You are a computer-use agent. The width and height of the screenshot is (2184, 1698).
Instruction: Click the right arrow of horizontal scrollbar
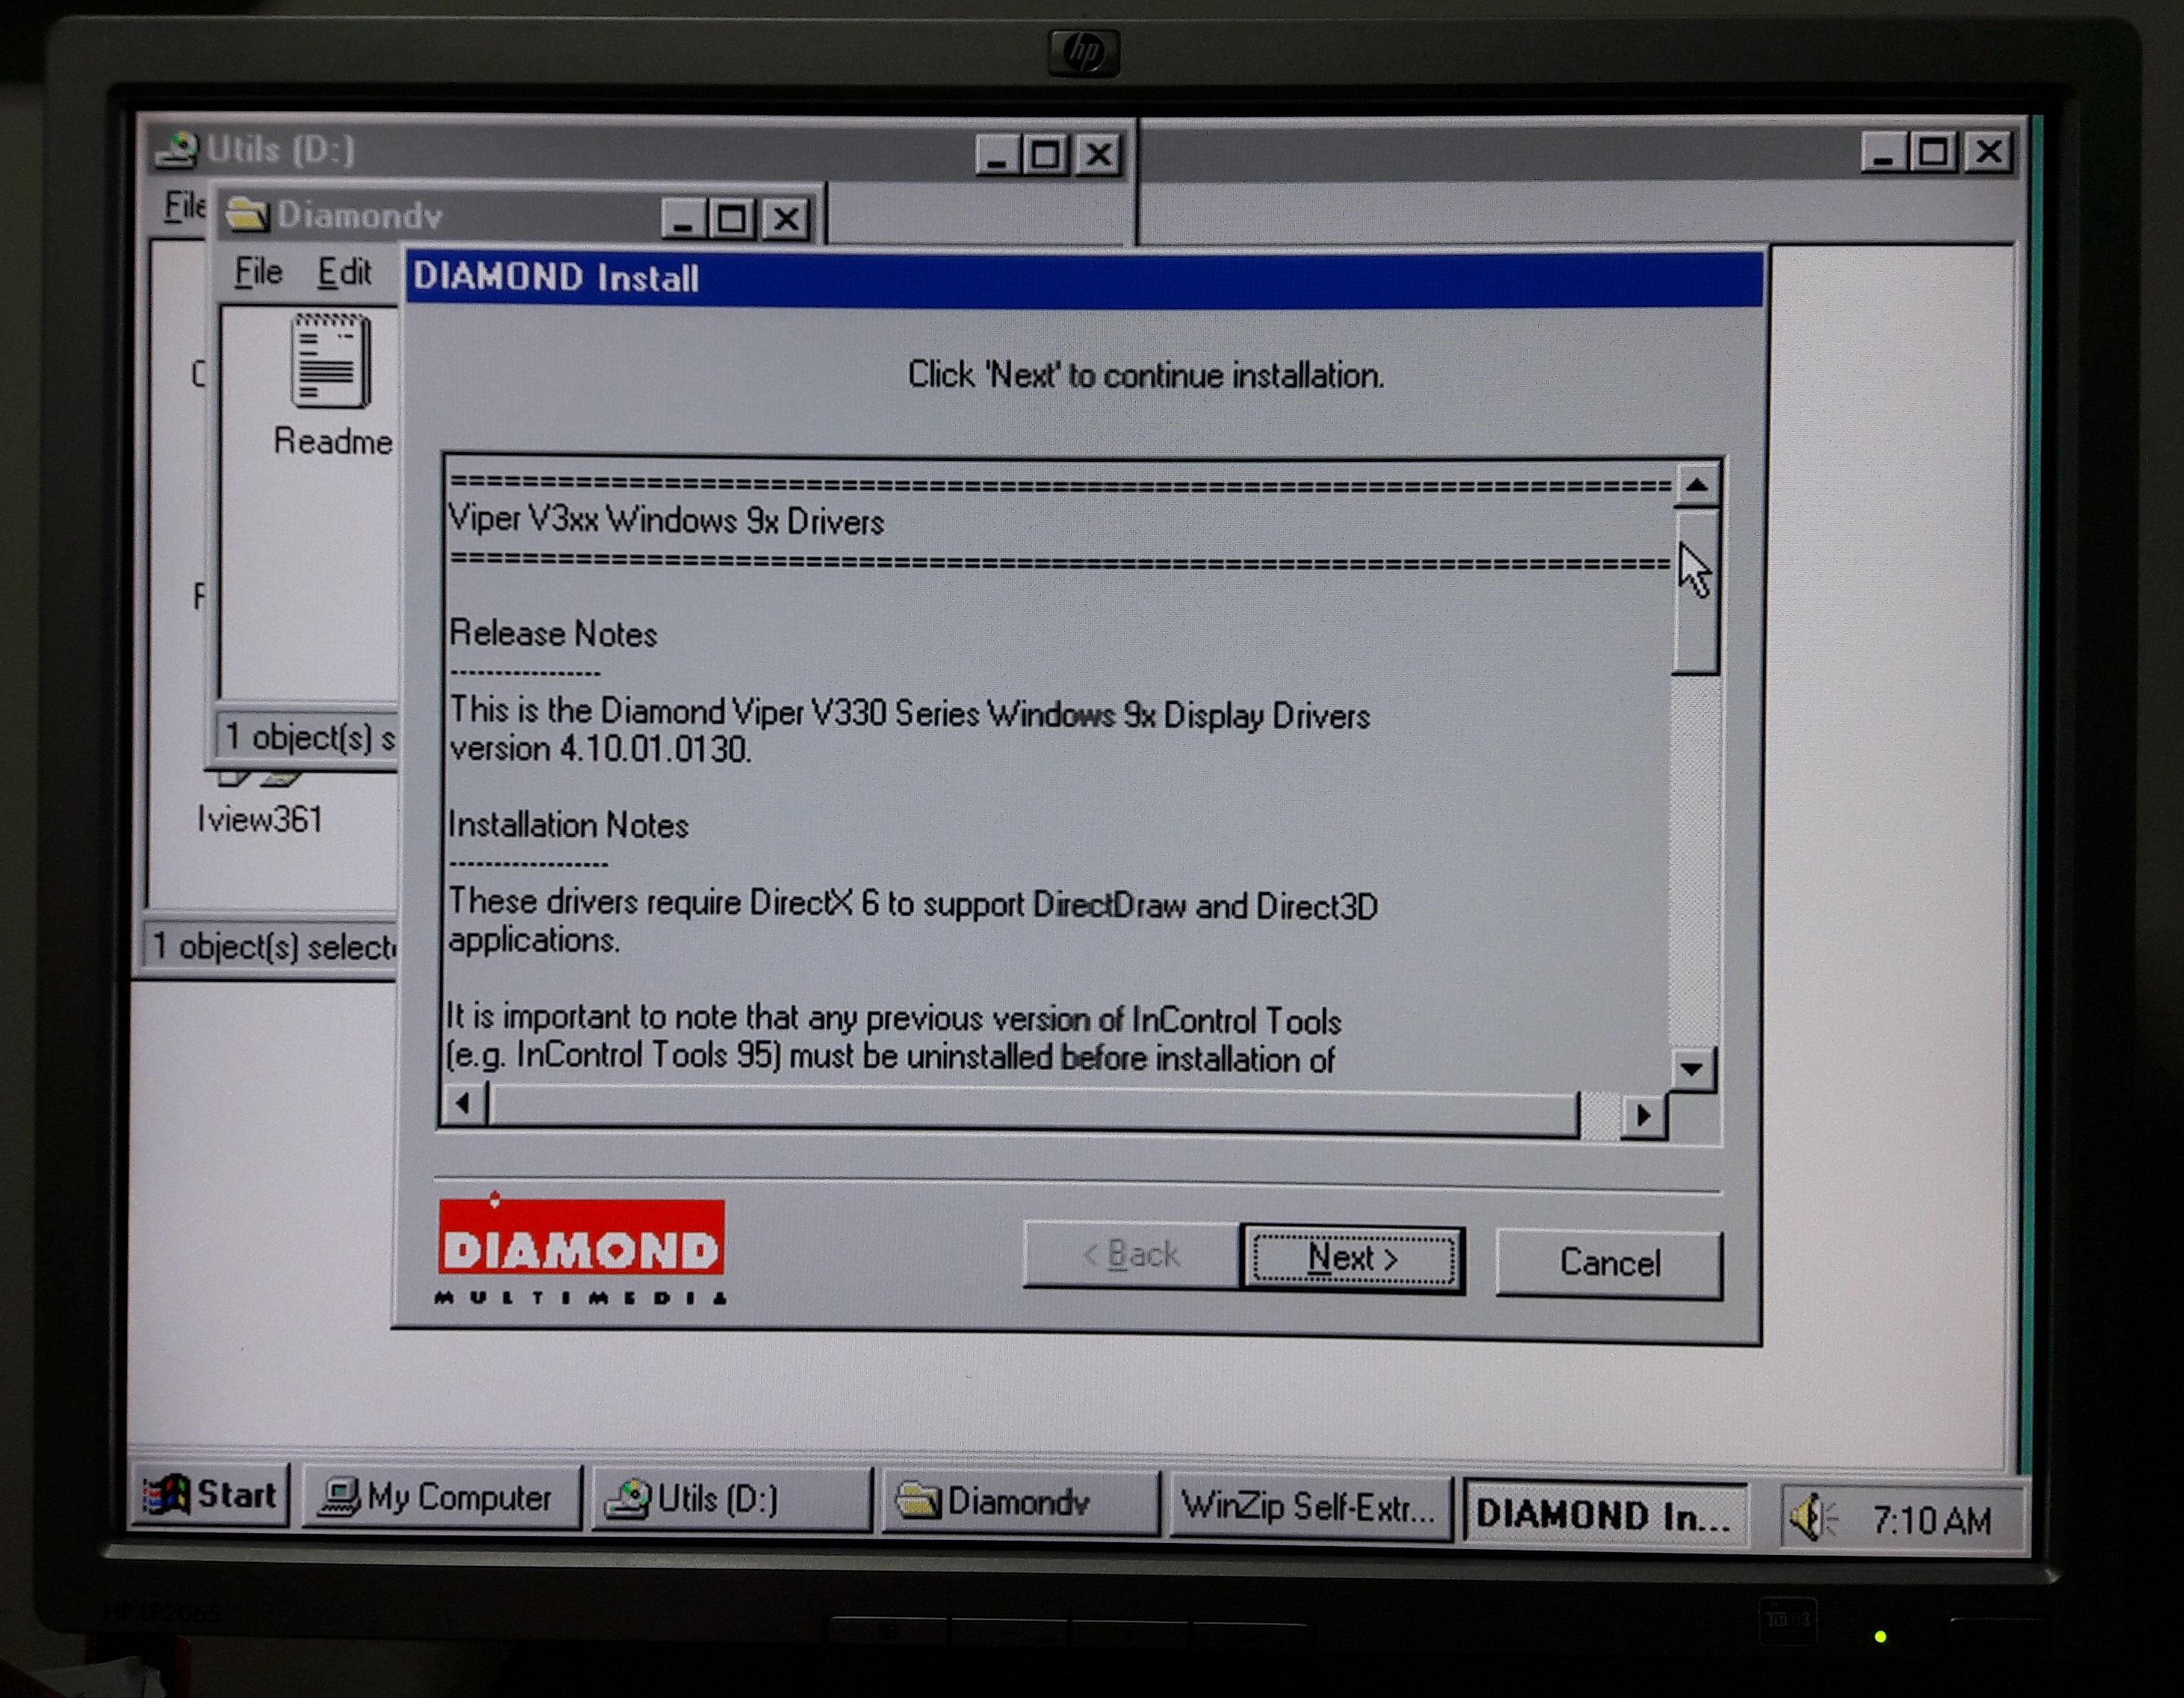pos(1643,1115)
